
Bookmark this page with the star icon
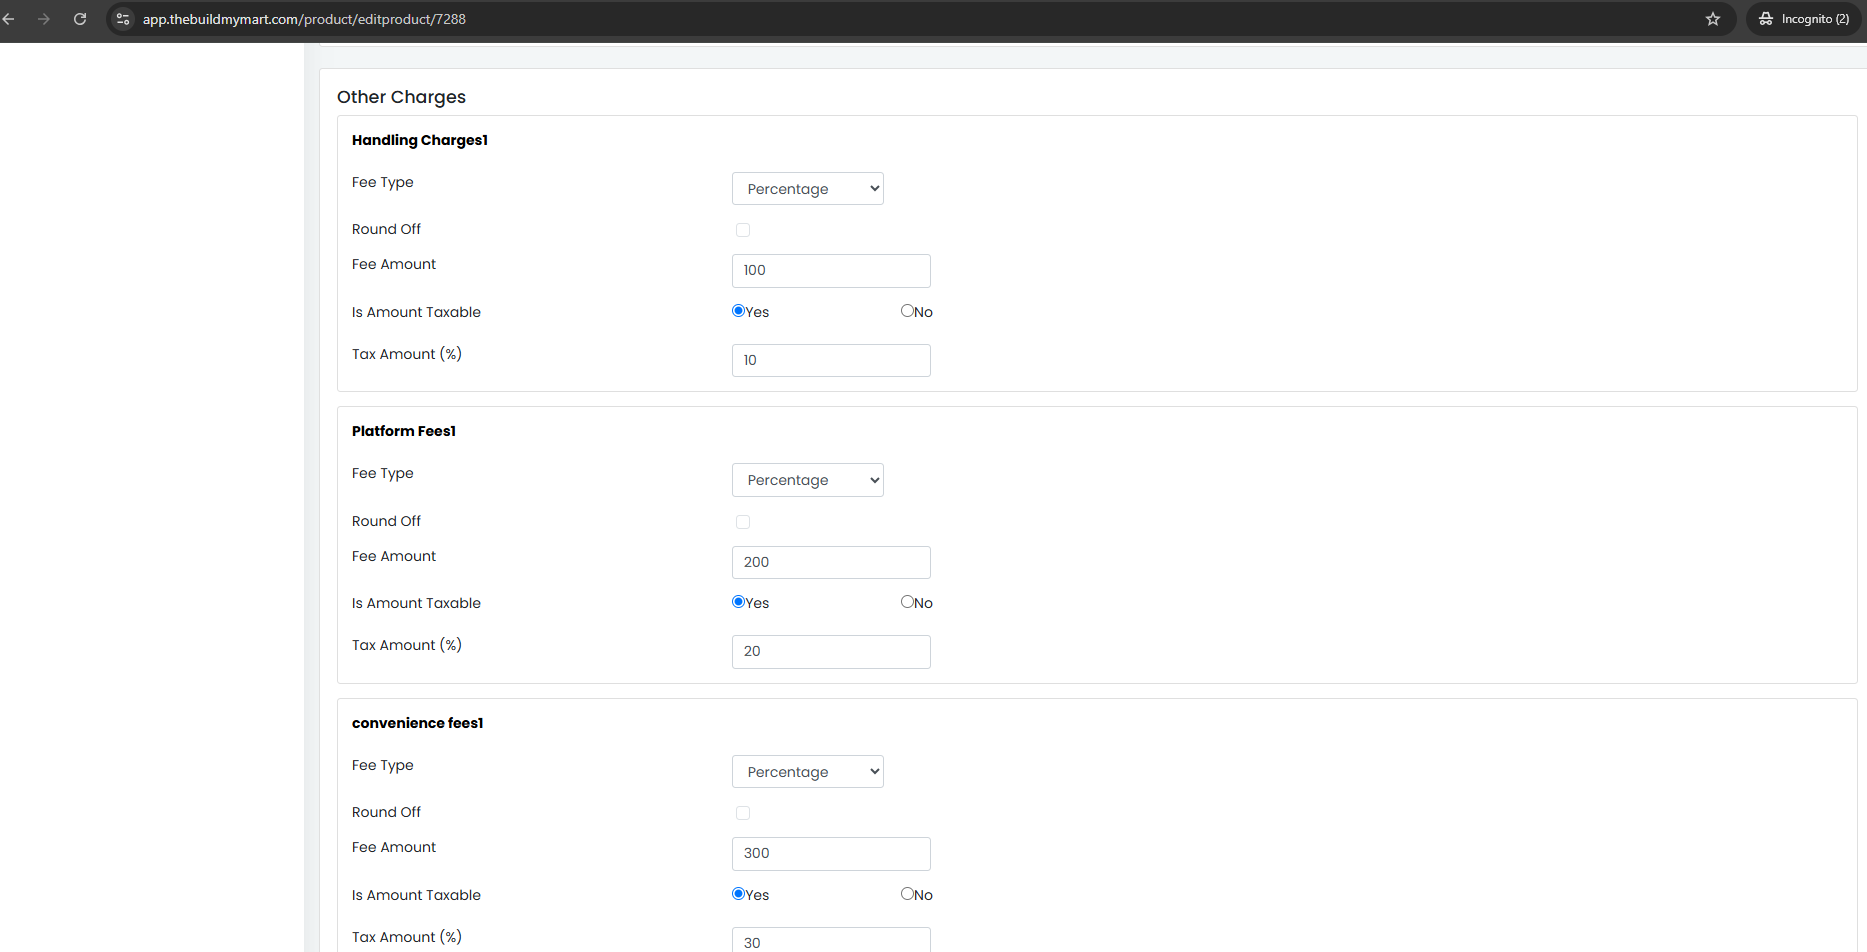click(1713, 19)
